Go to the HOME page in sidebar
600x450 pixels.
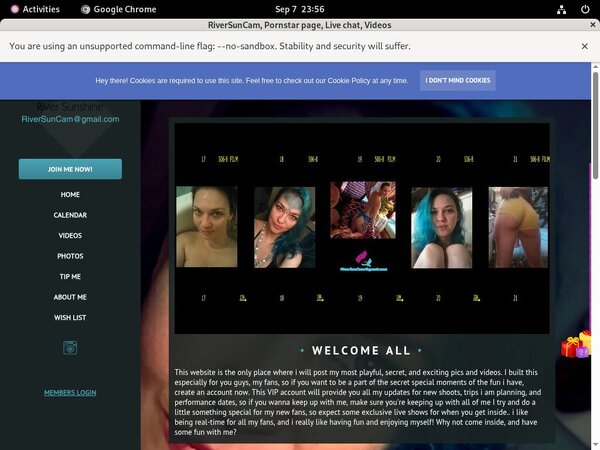click(x=70, y=195)
